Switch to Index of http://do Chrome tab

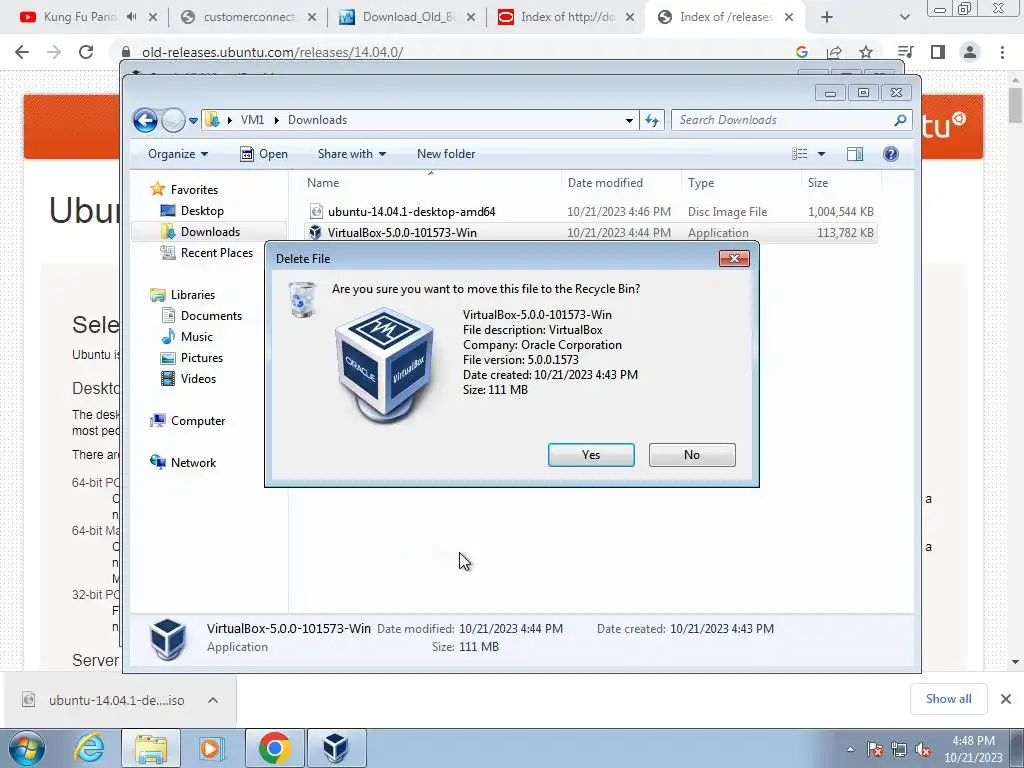(x=567, y=17)
